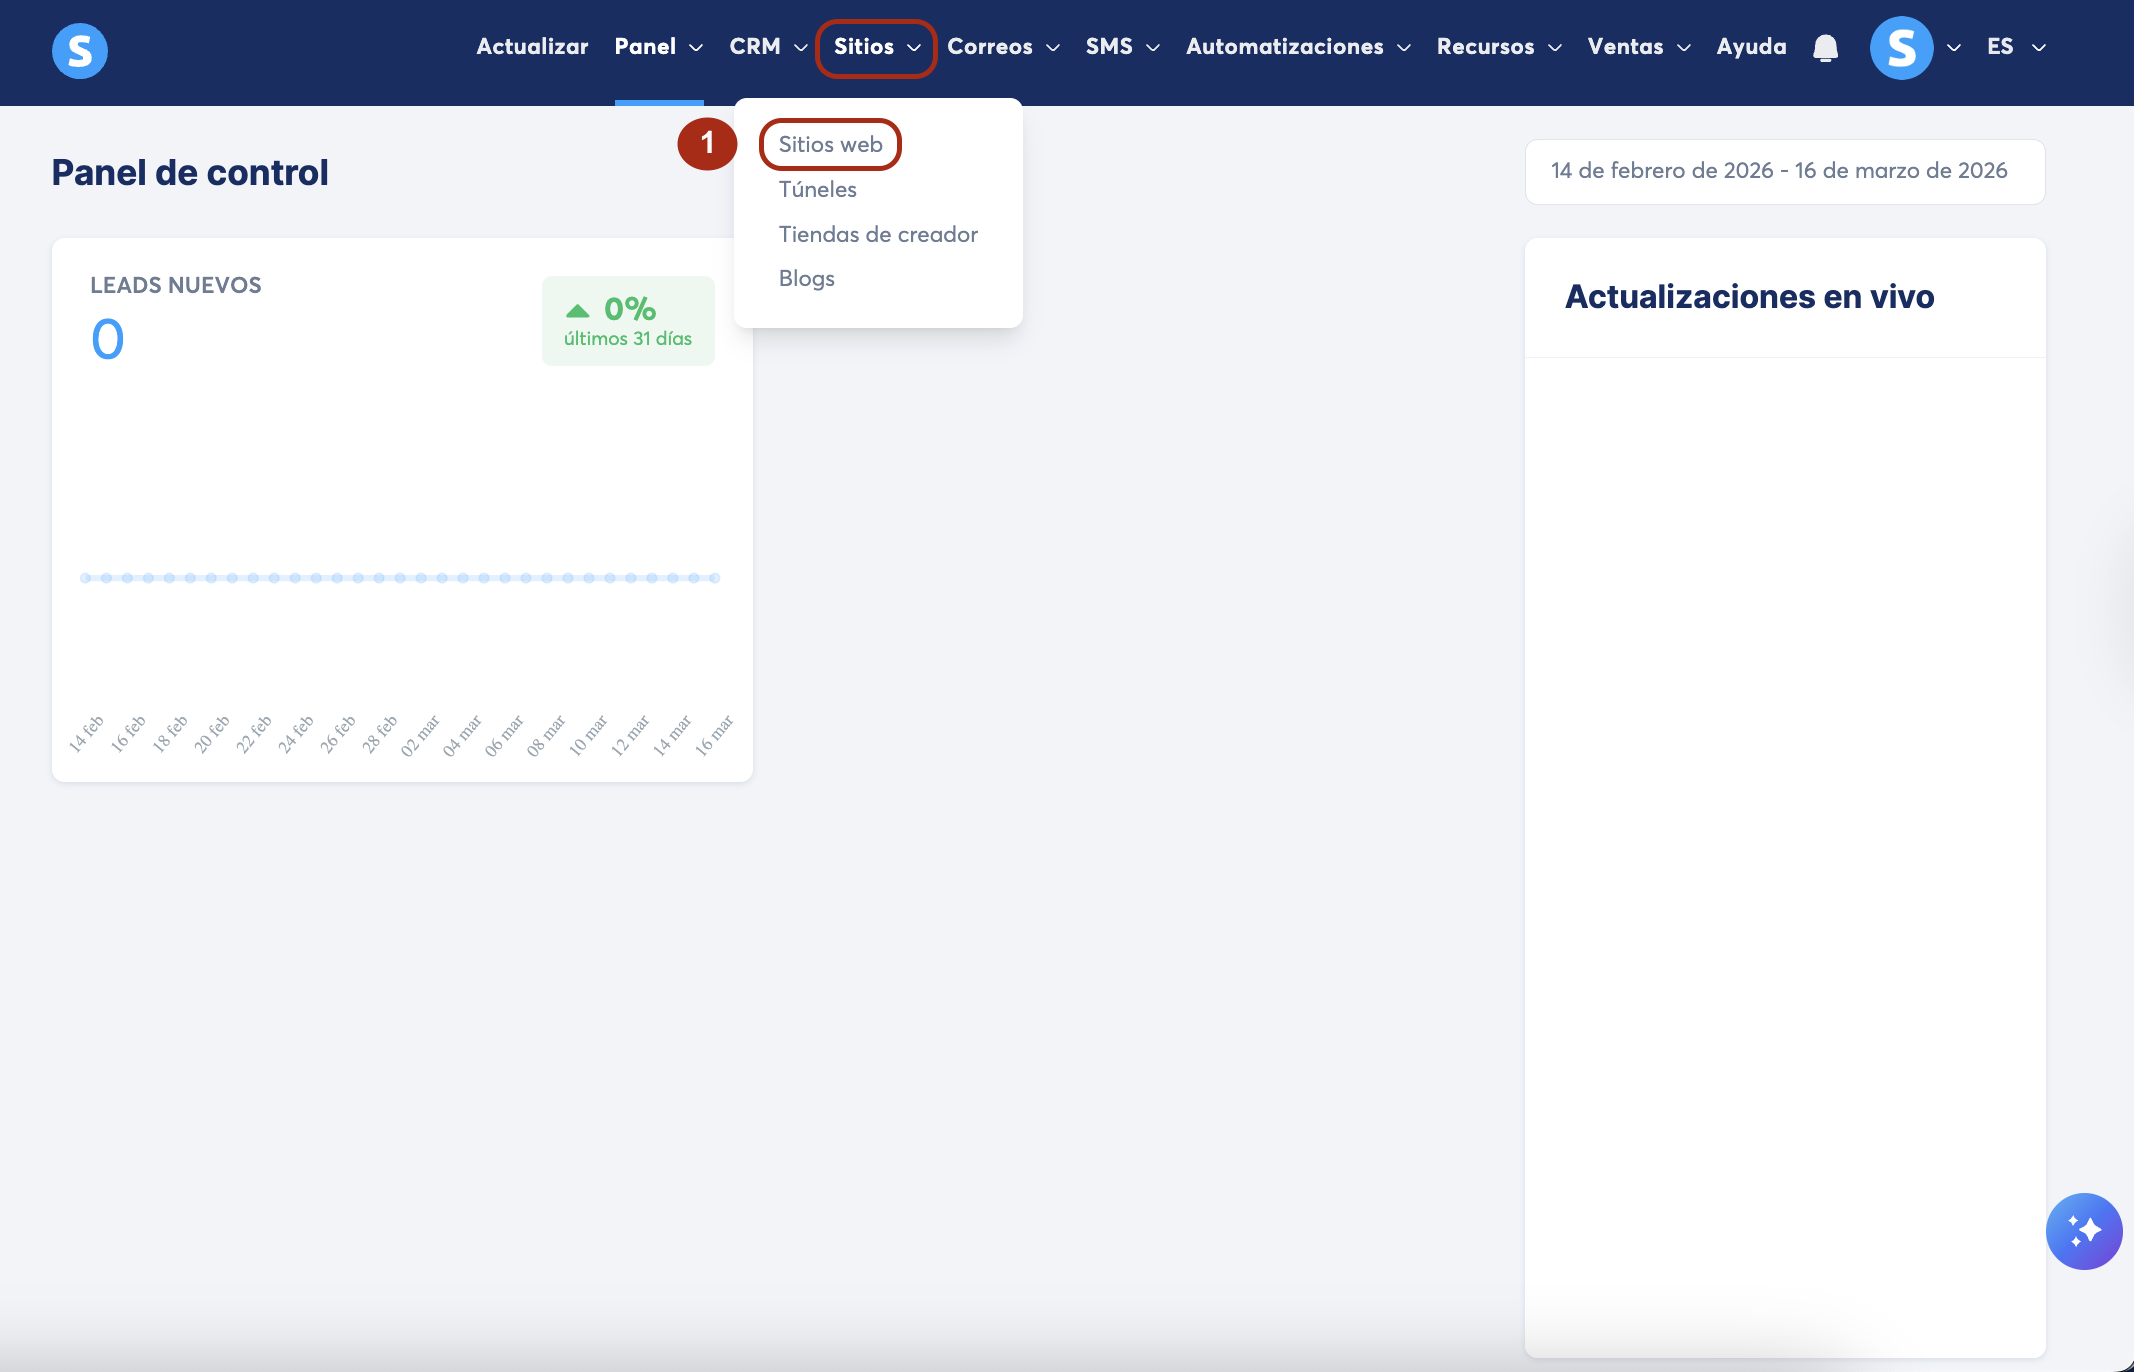Click the green 0% trend indicator badge
Viewport: 2134px width, 1372px height.
[628, 321]
